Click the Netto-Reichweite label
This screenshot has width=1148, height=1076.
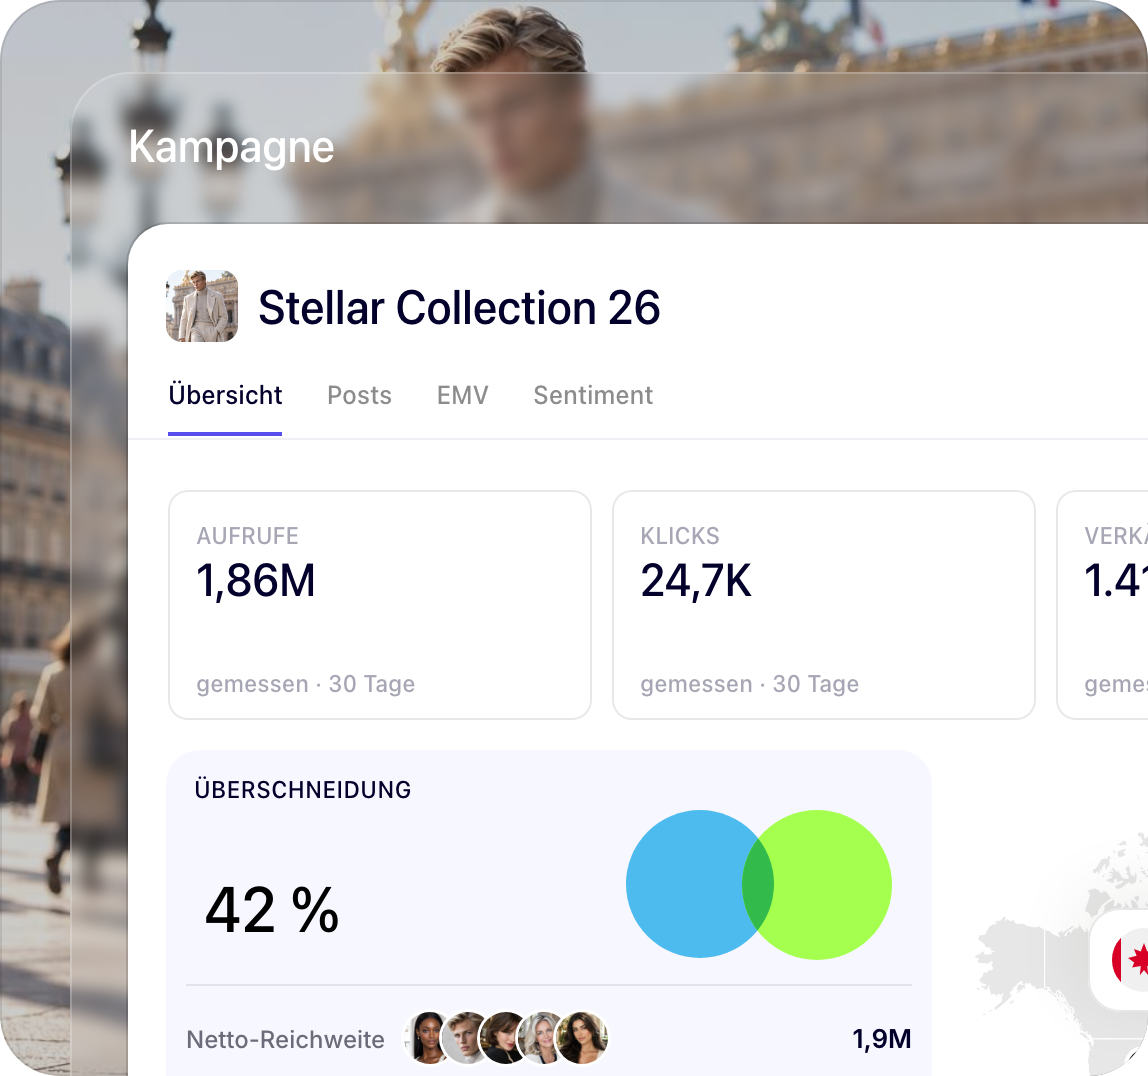coord(286,1039)
